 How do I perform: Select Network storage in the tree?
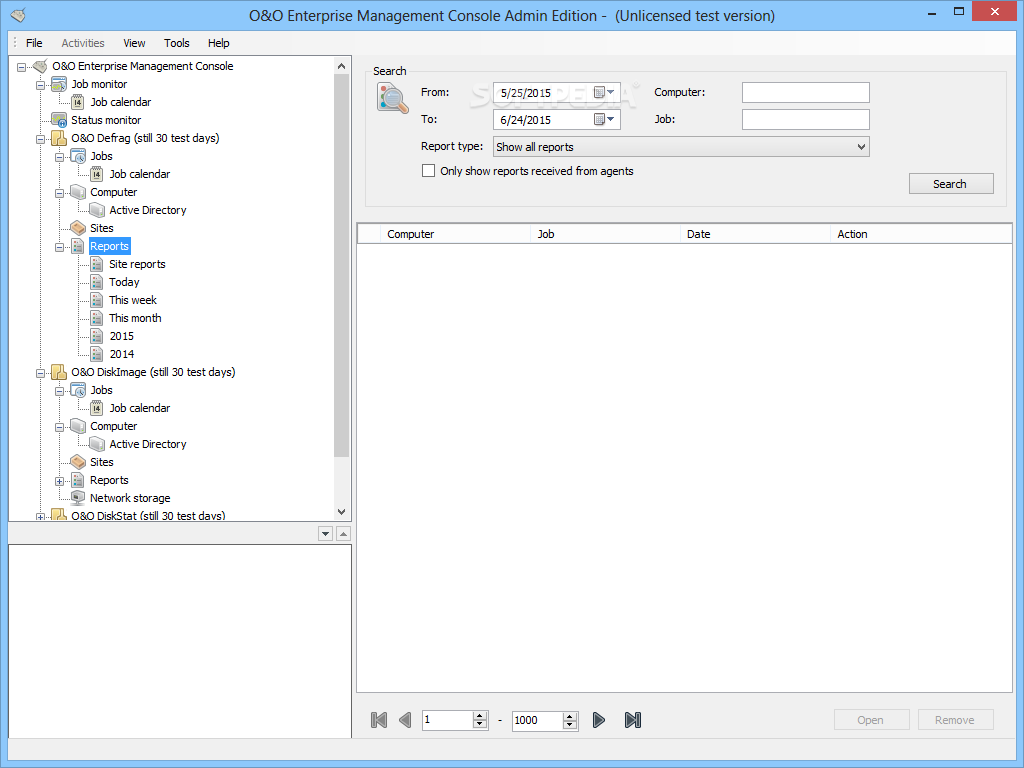coord(130,498)
